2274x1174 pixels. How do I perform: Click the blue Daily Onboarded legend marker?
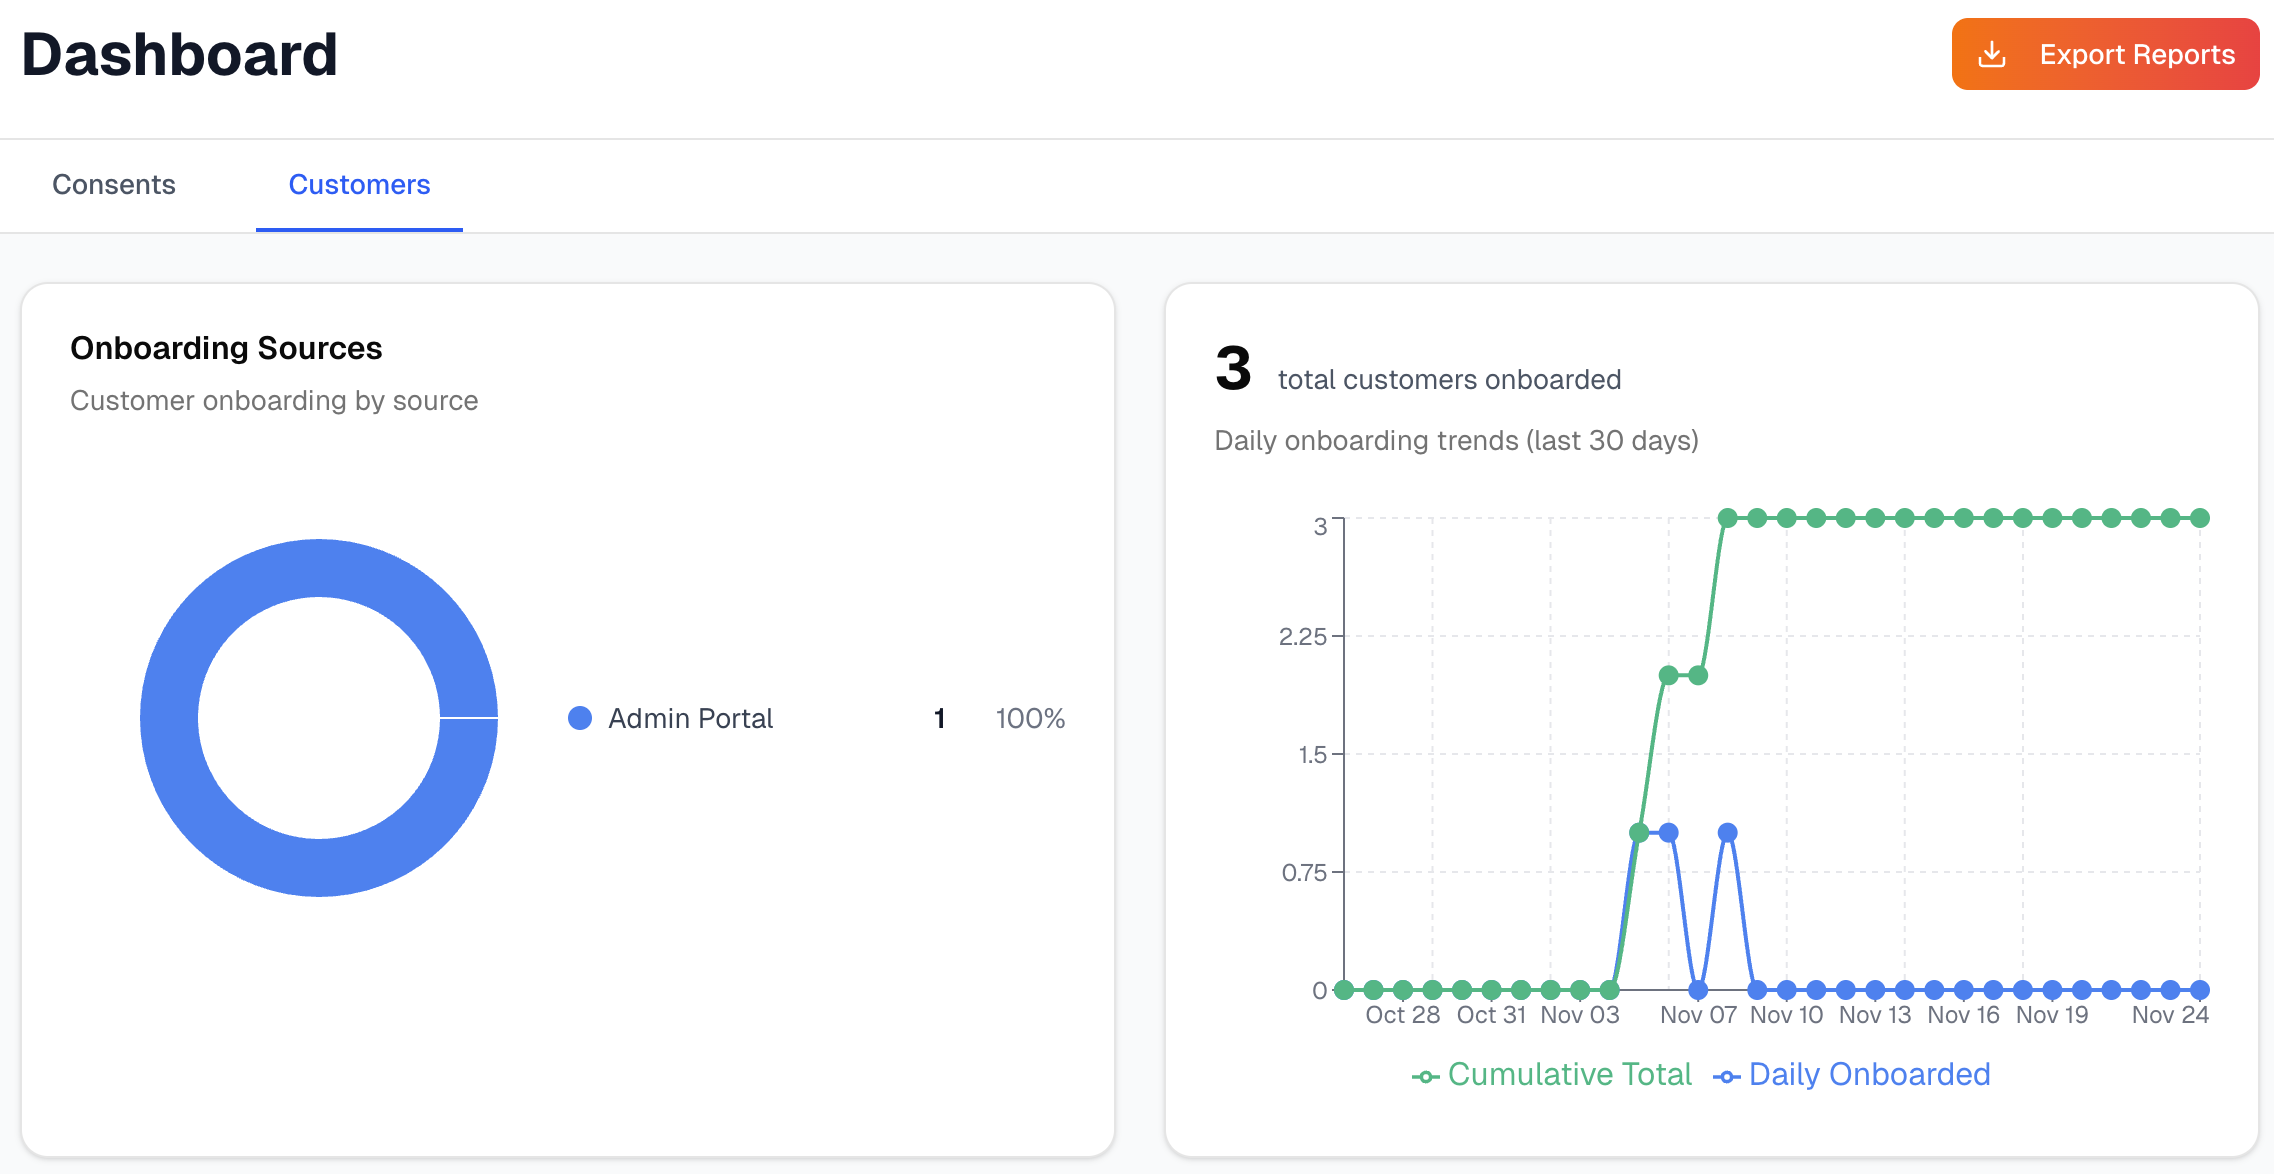(x=1728, y=1074)
